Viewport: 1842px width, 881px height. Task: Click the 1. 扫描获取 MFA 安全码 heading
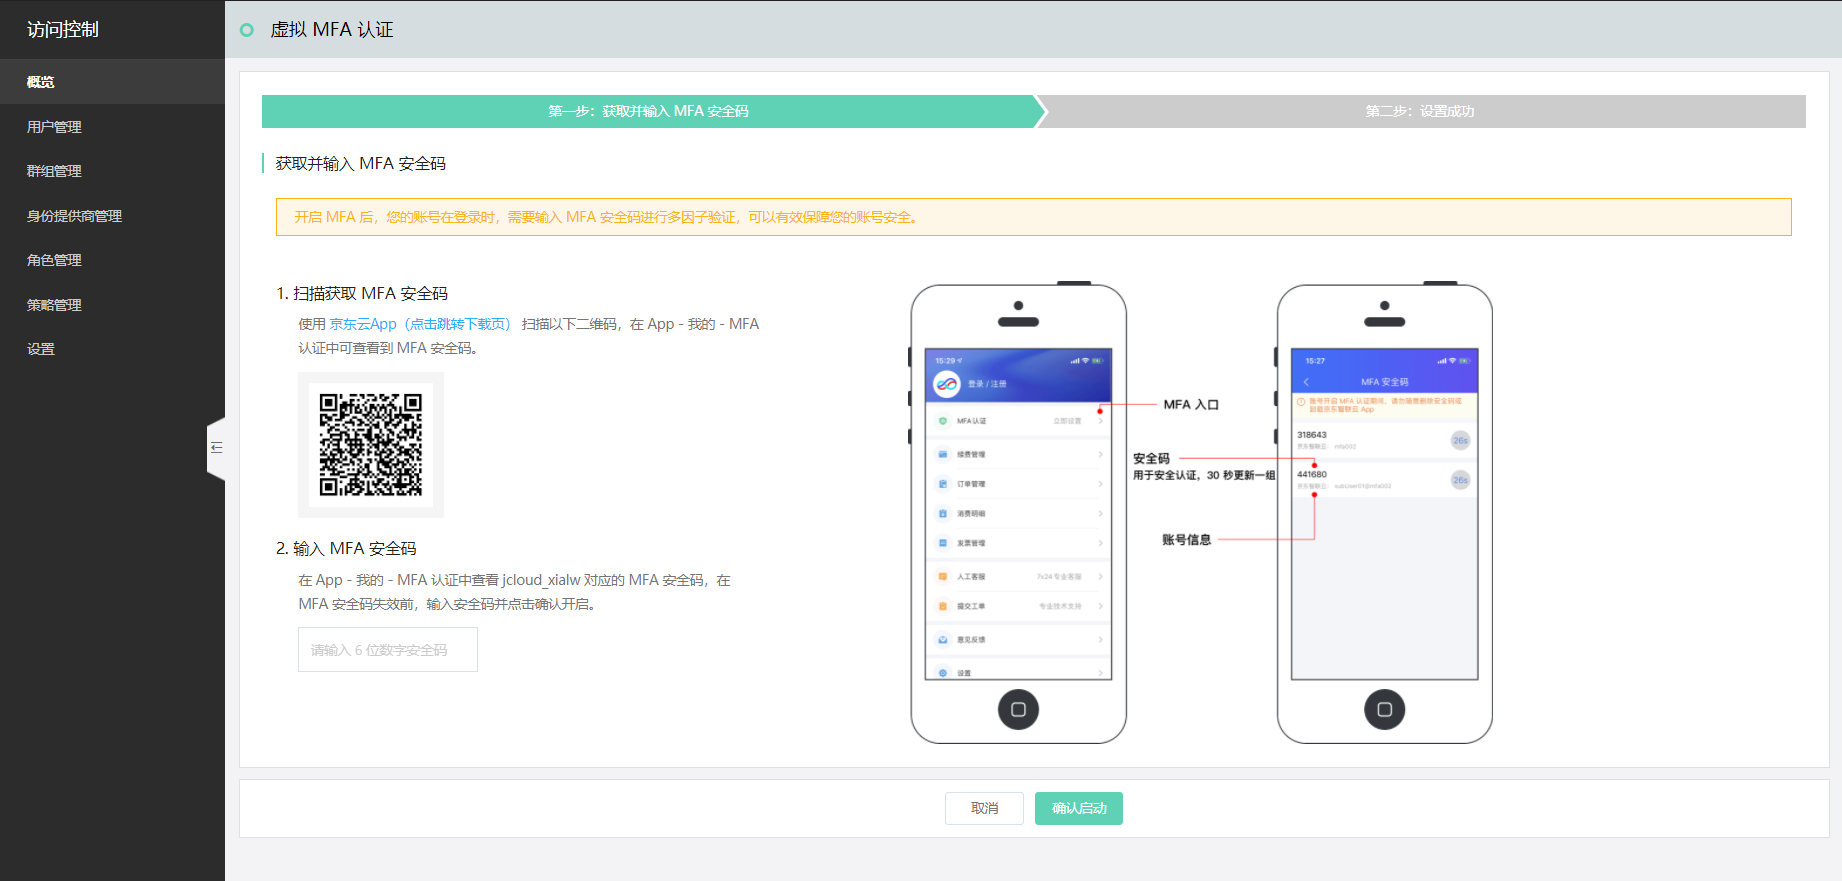(362, 293)
